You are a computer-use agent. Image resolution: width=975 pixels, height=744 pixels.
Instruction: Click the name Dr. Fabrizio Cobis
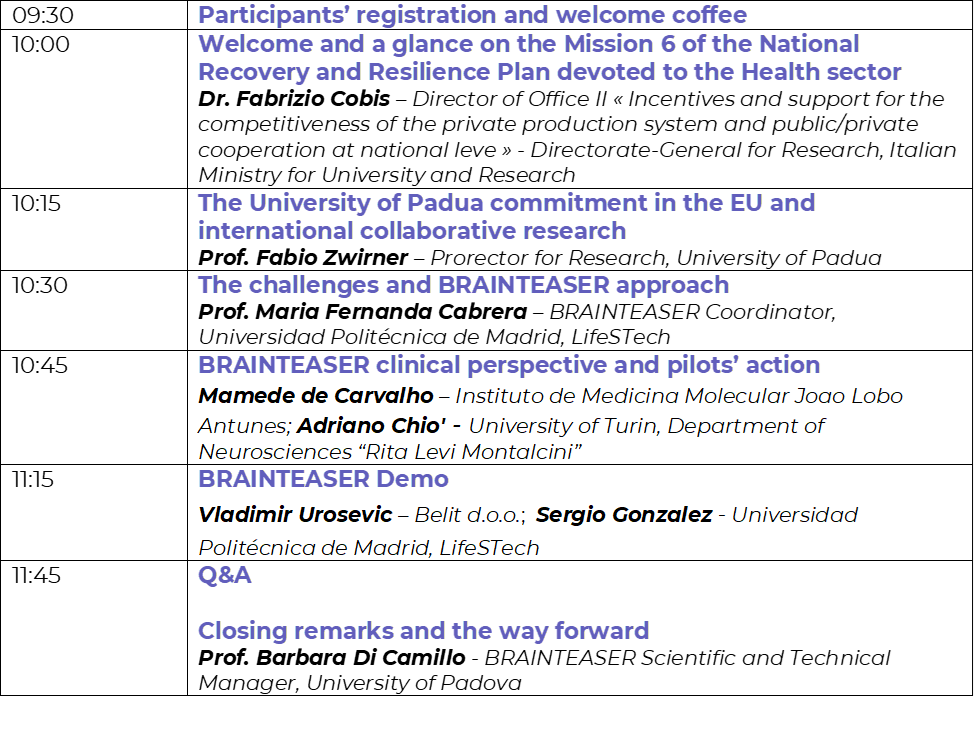pyautogui.click(x=294, y=99)
